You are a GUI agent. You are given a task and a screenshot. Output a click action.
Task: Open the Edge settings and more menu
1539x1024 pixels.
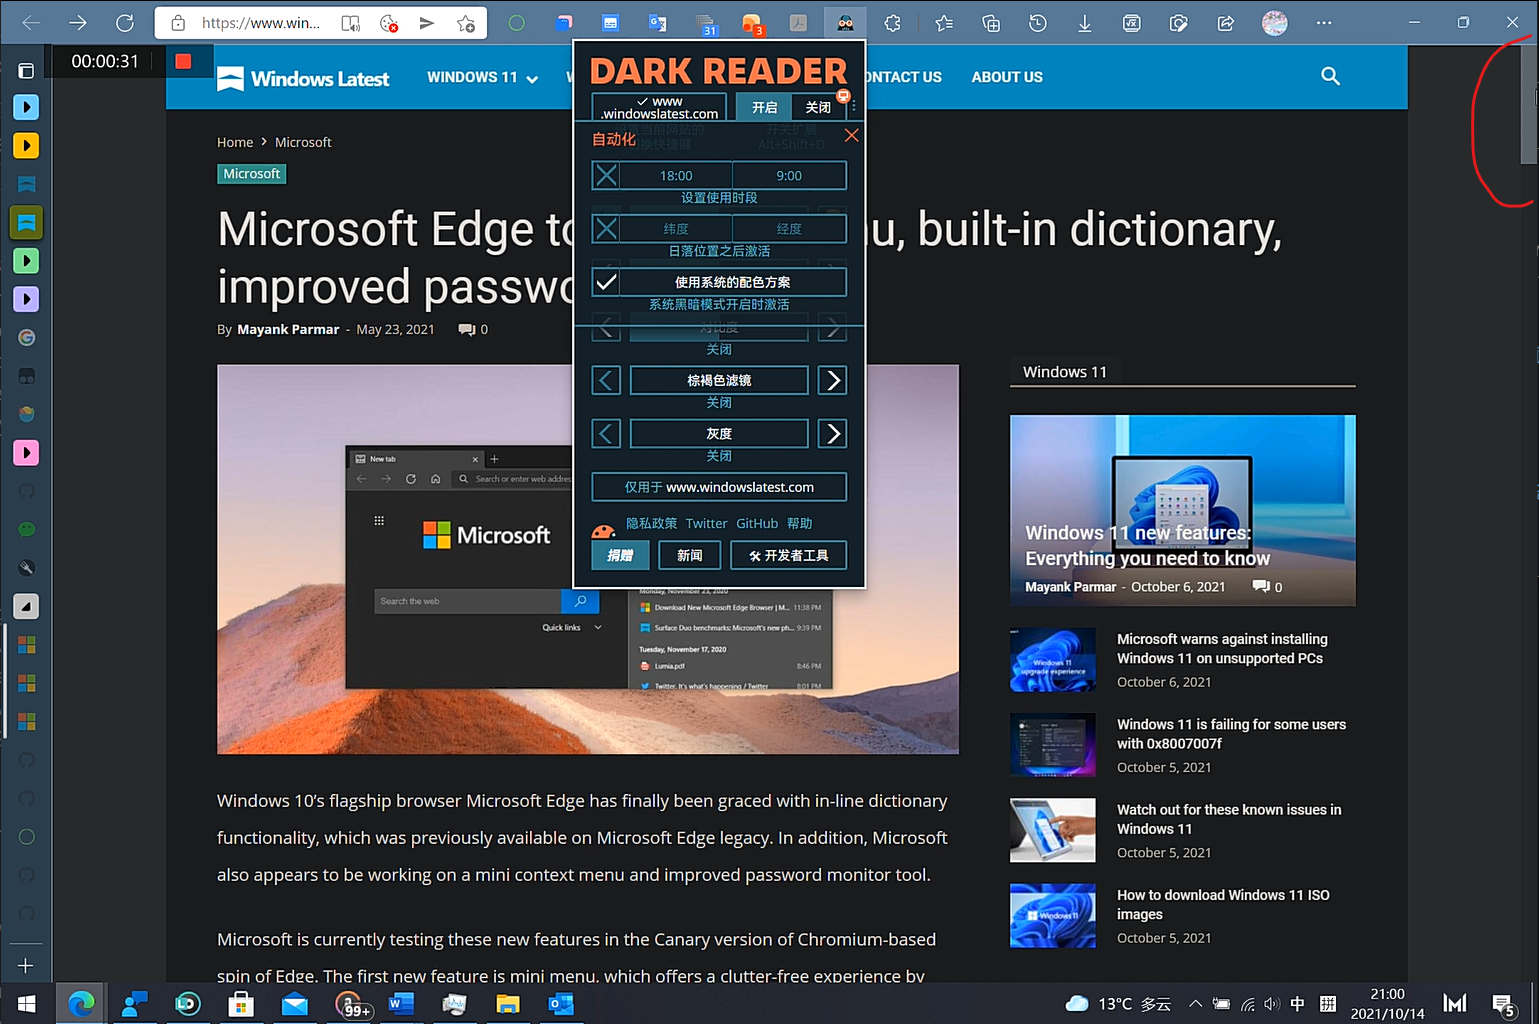click(1324, 22)
